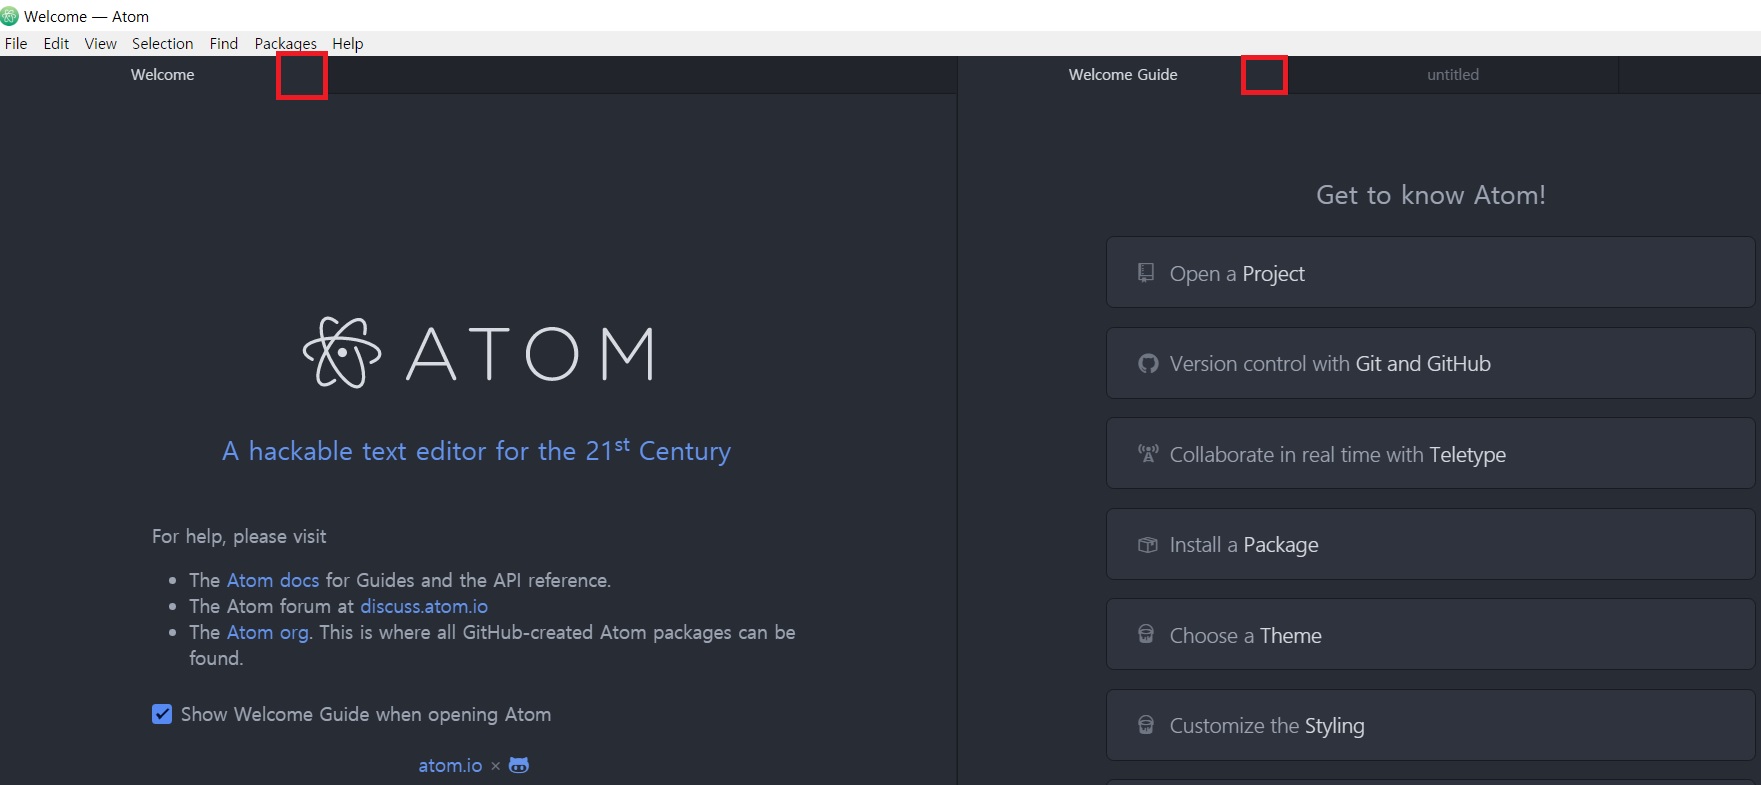Image resolution: width=1761 pixels, height=785 pixels.
Task: Click the package icon beside Install a Package
Action: [x=1147, y=545]
